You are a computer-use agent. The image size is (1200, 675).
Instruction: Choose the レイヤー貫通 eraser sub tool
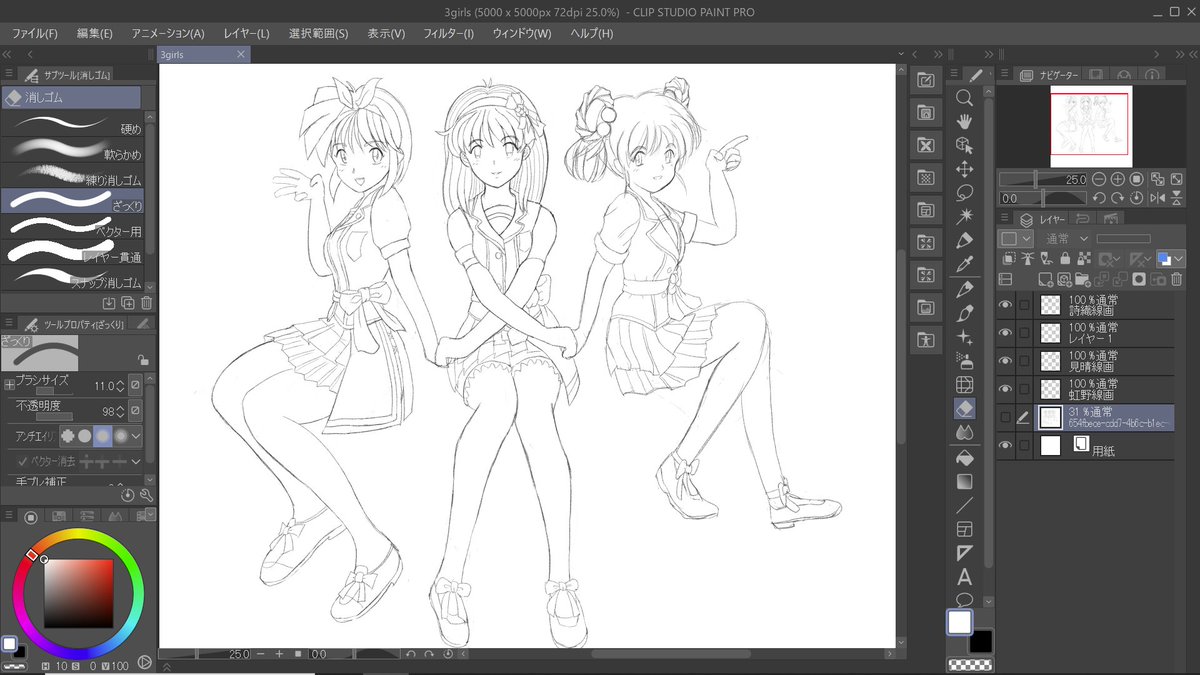72,253
